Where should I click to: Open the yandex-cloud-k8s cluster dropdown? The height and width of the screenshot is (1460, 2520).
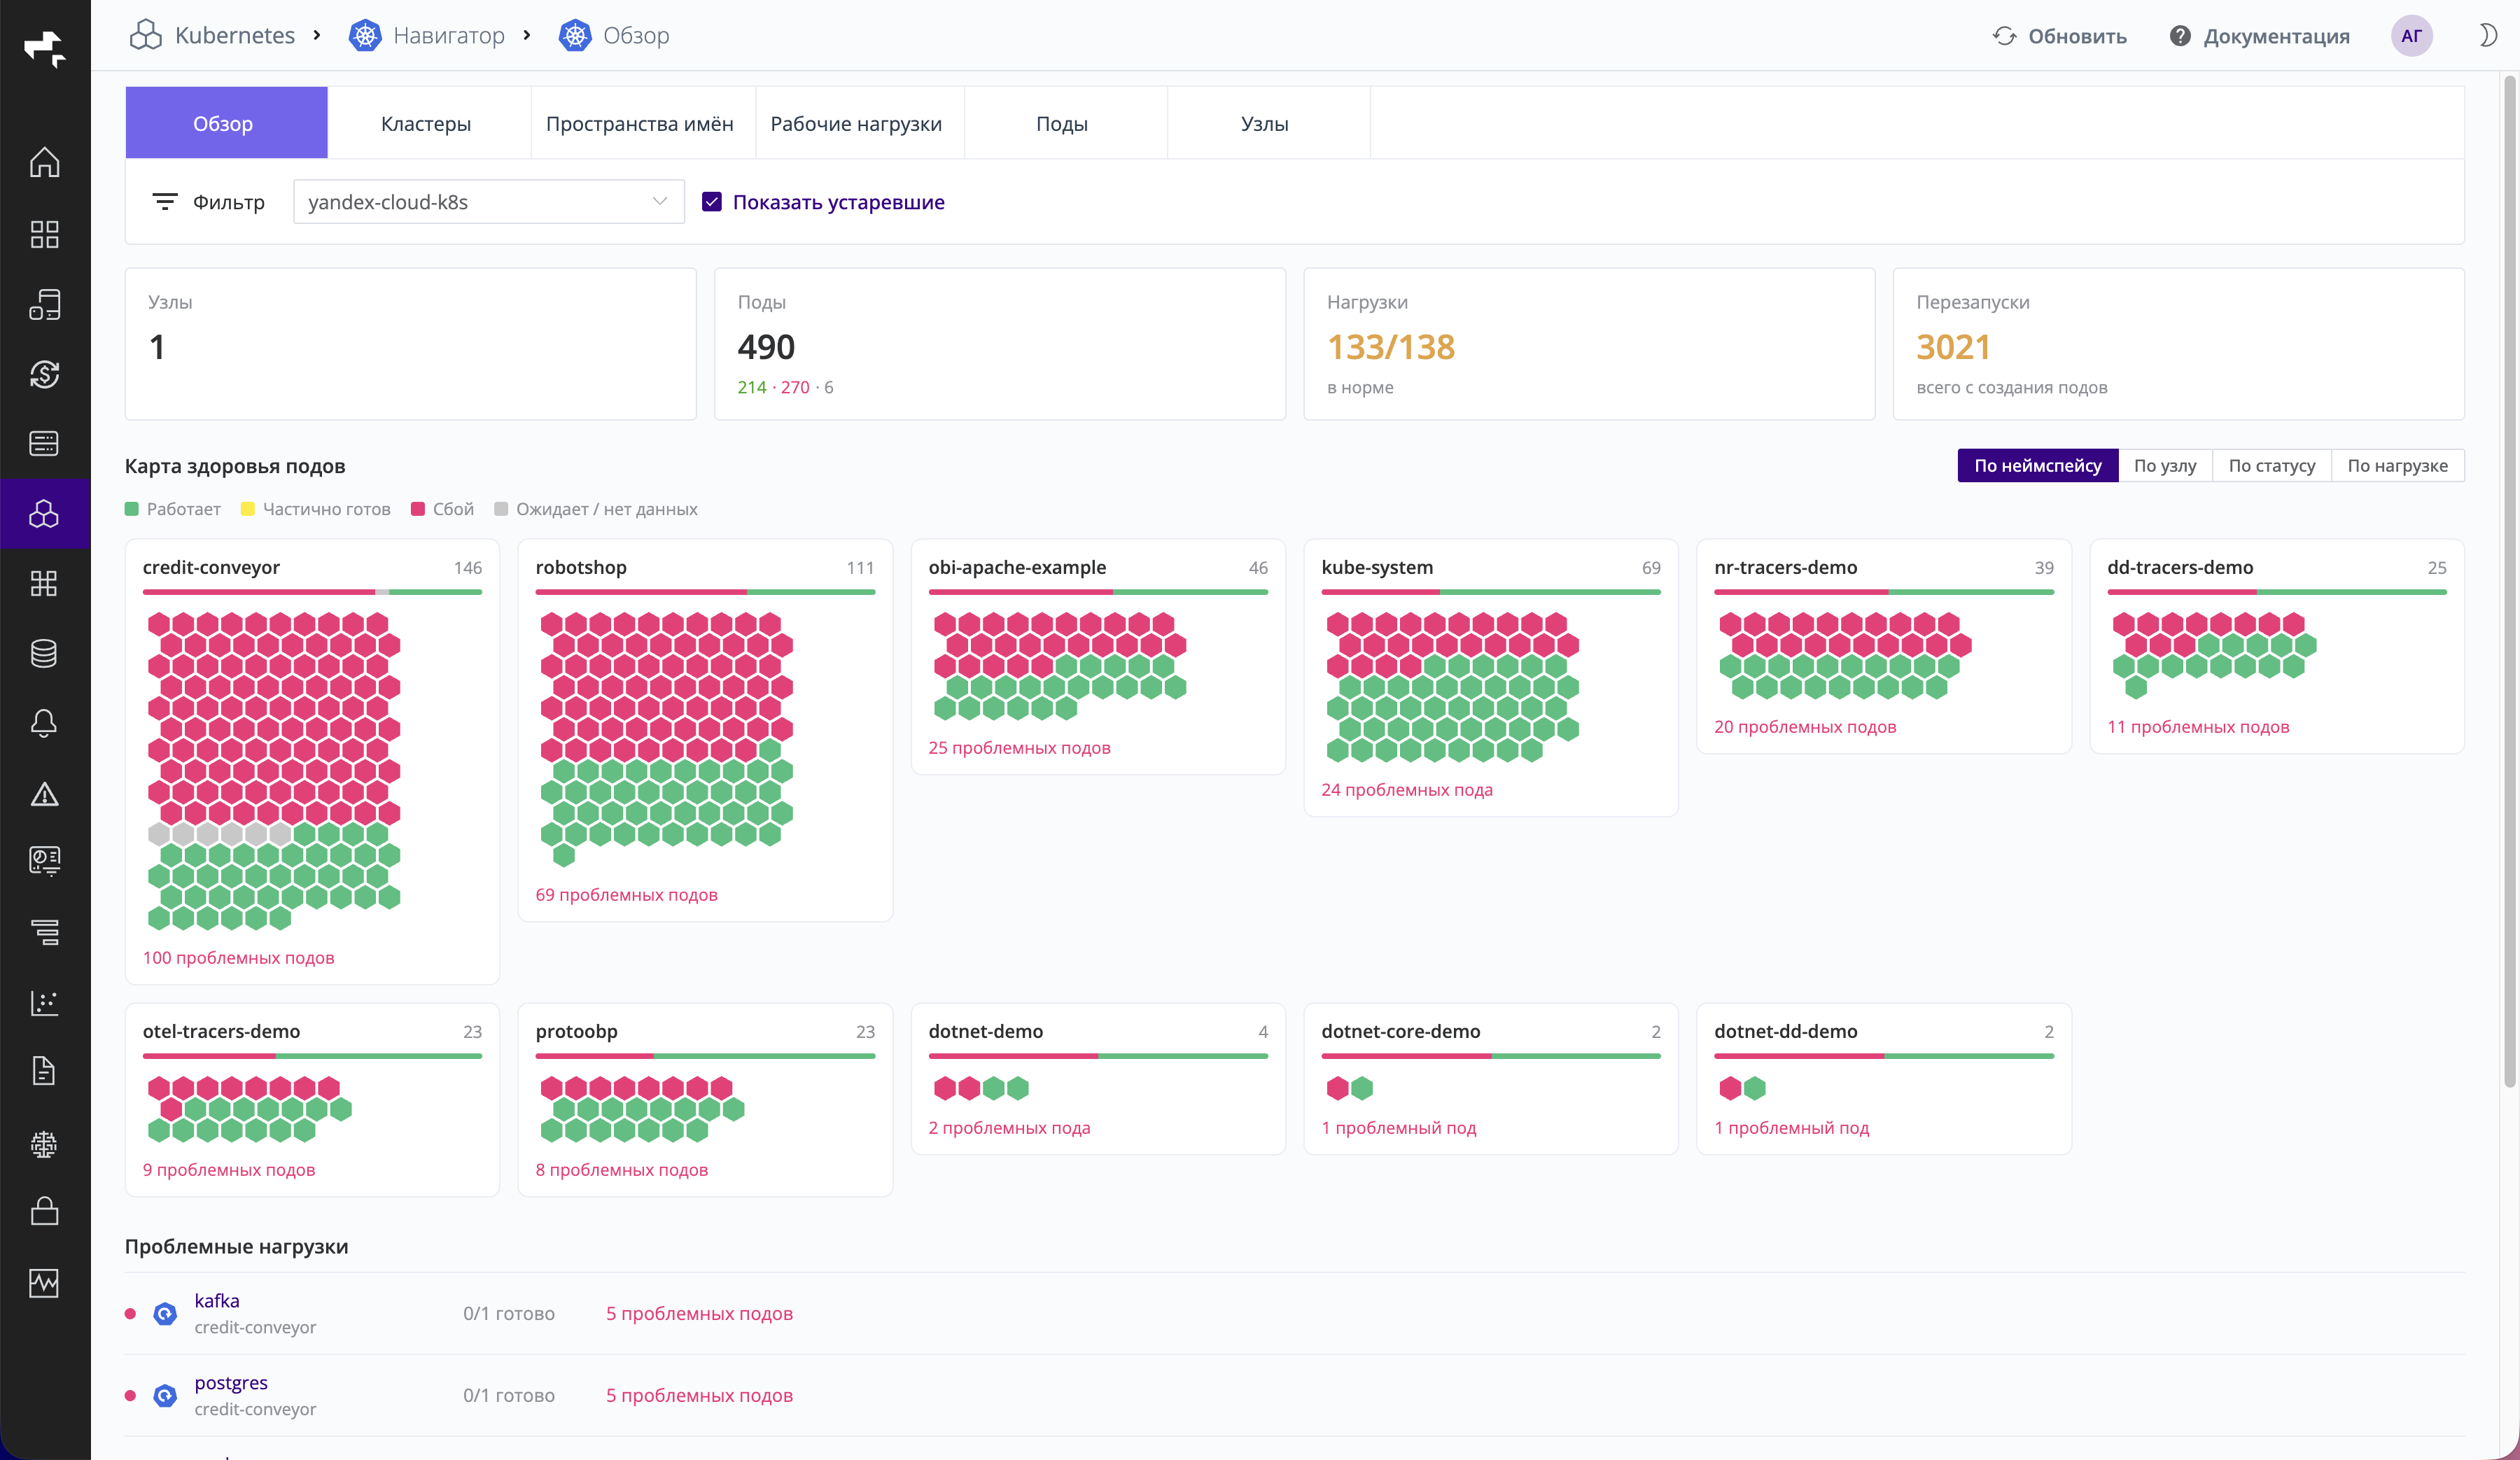488,201
